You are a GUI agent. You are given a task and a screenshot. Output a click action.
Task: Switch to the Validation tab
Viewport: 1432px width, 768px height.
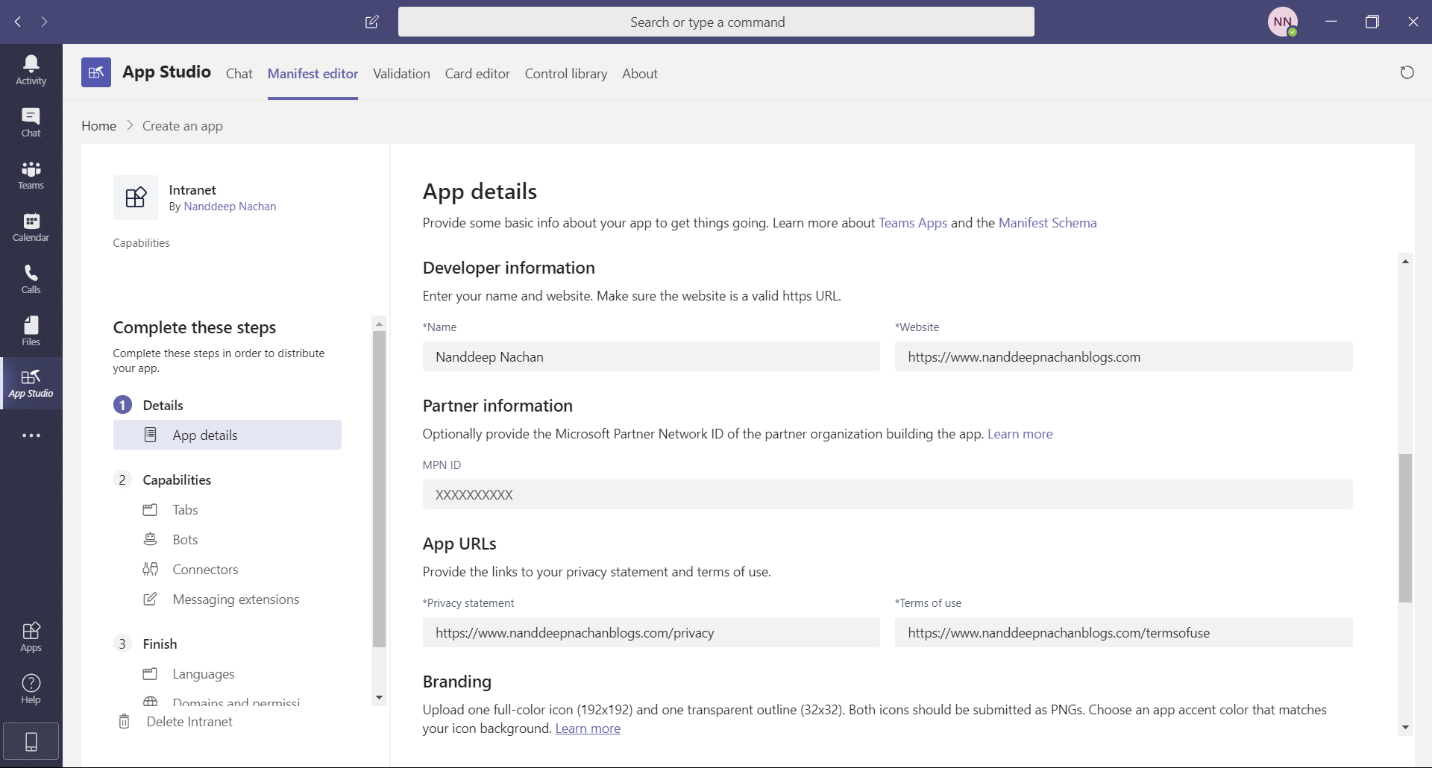coord(401,73)
